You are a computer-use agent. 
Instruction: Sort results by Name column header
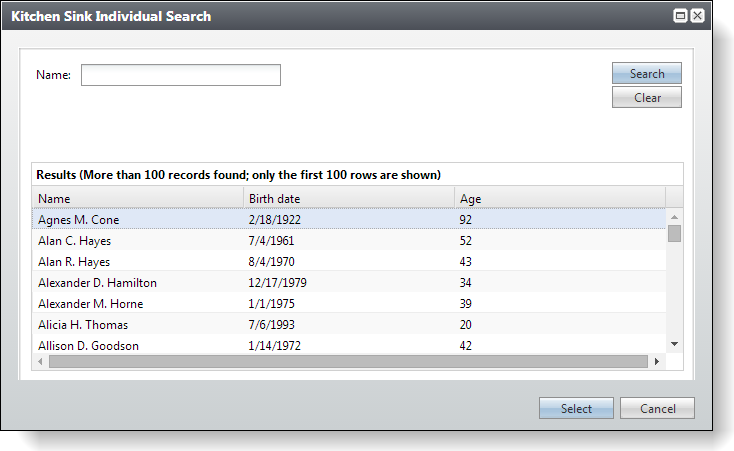pyautogui.click(x=138, y=199)
